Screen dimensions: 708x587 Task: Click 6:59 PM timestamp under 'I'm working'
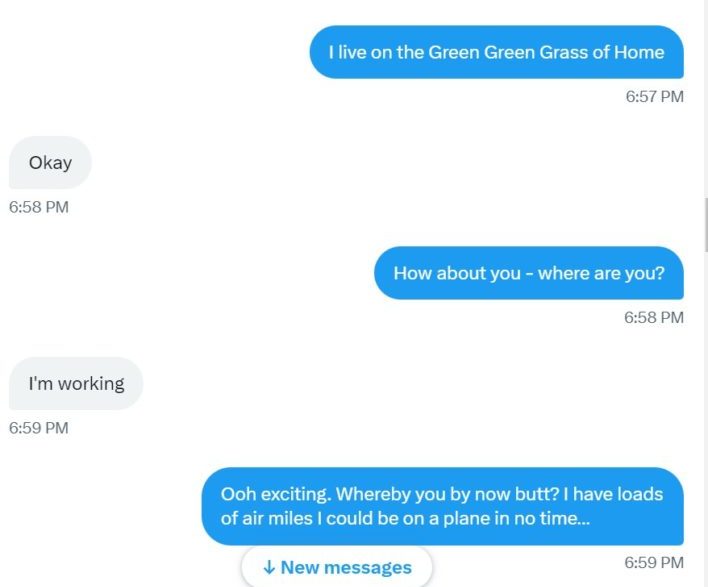click(x=39, y=428)
